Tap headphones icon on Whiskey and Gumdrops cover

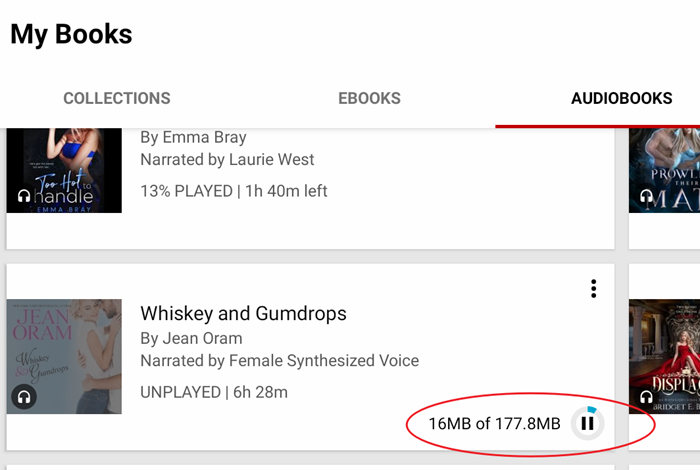point(24,397)
